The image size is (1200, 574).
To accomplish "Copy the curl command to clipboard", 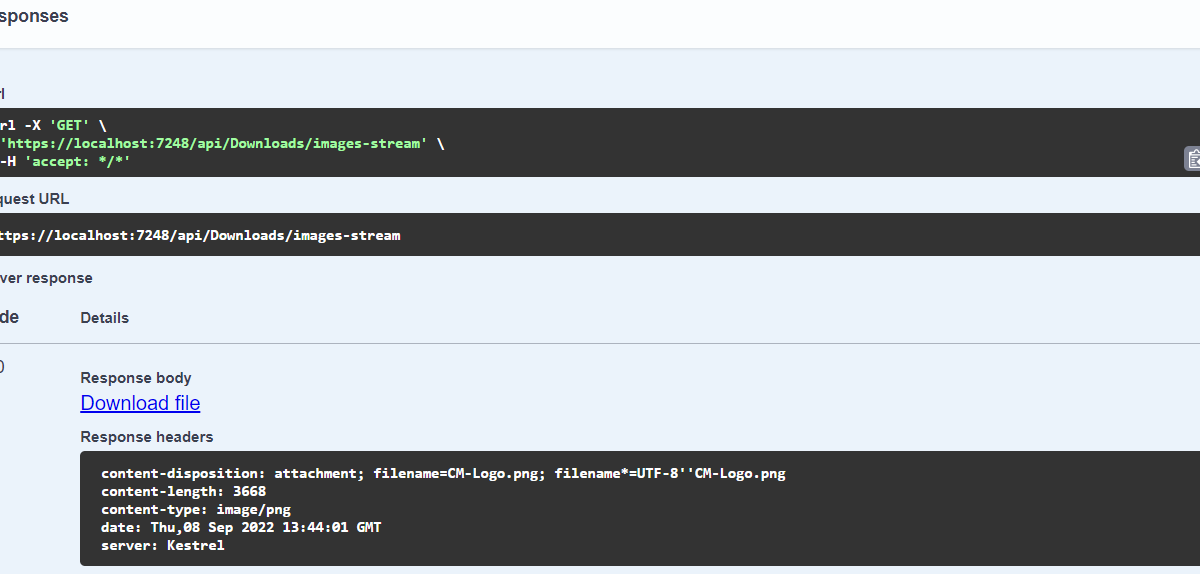I will (1192, 158).
